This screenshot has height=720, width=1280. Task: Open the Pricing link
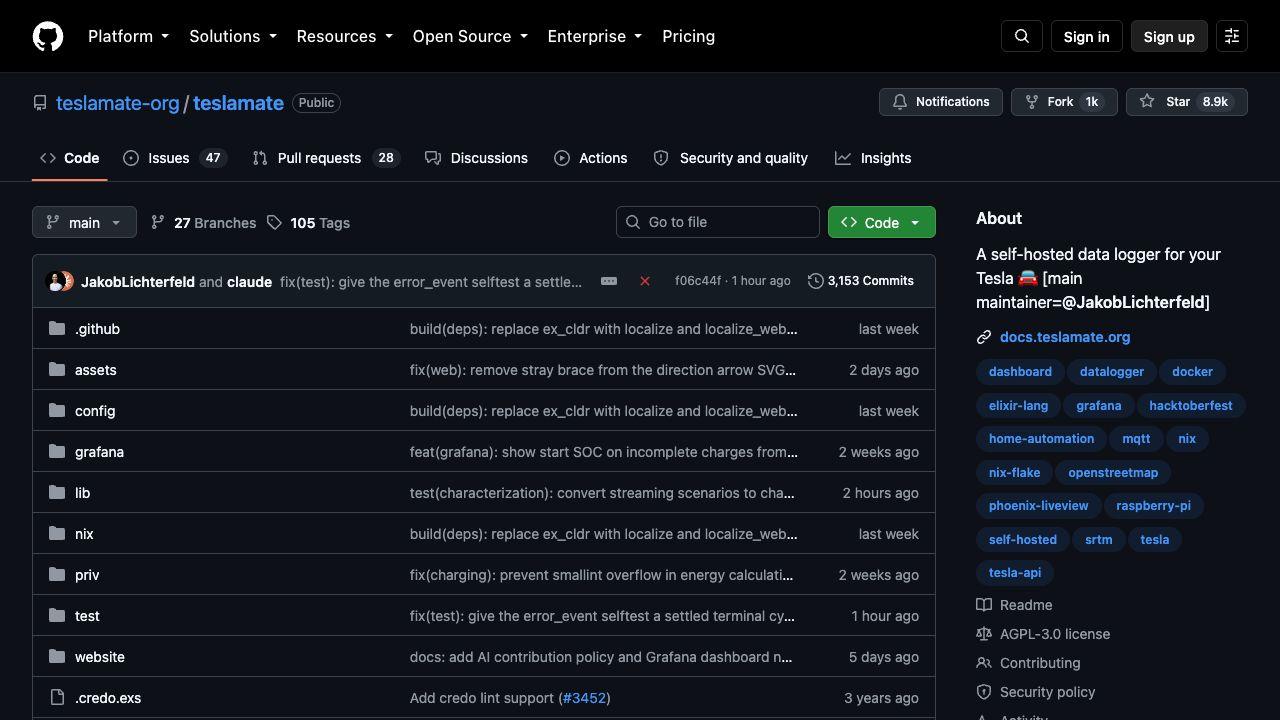coord(688,36)
